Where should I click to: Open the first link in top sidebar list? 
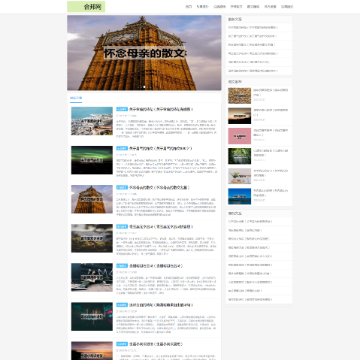(253, 28)
